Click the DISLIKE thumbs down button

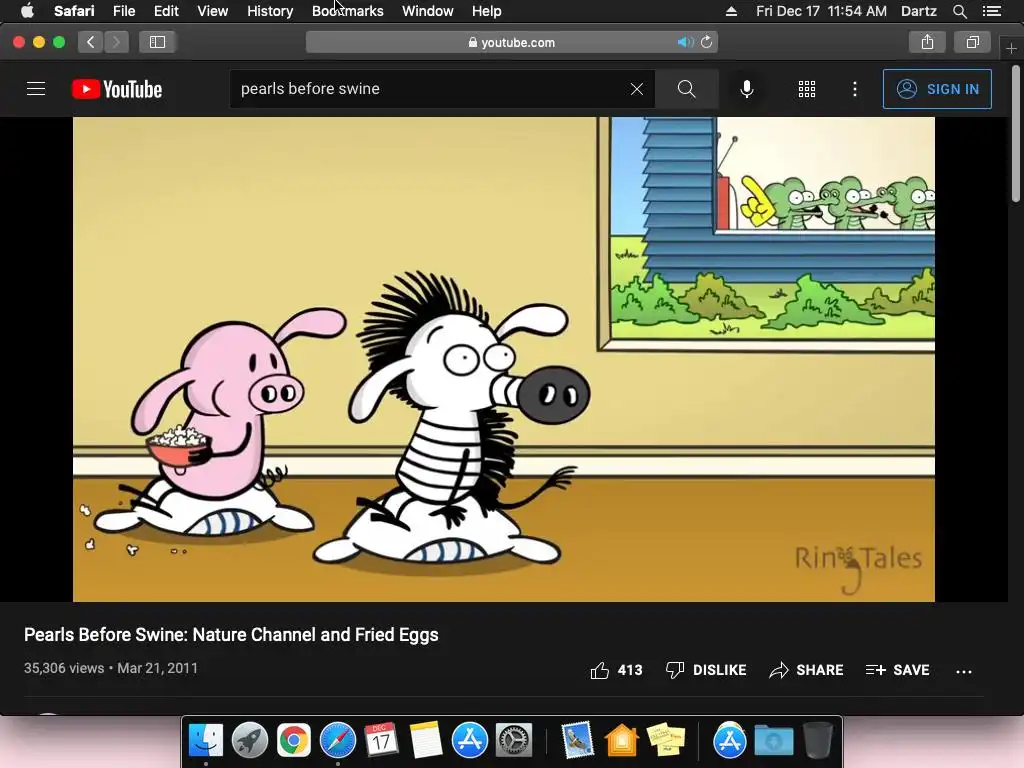(705, 670)
